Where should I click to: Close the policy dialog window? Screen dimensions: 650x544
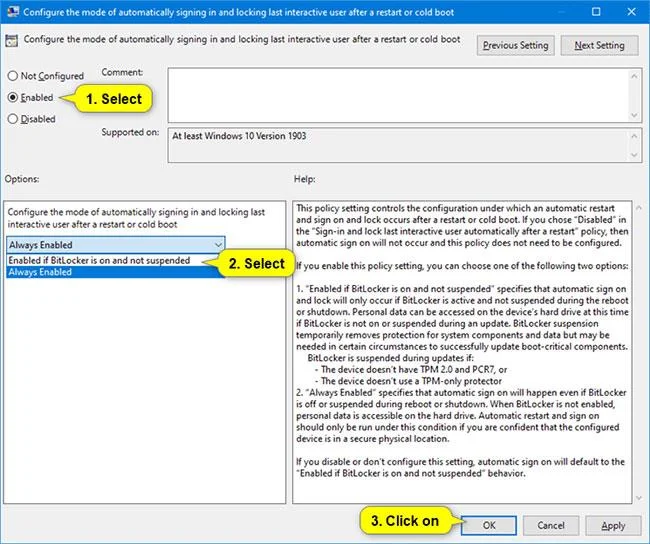(631, 11)
